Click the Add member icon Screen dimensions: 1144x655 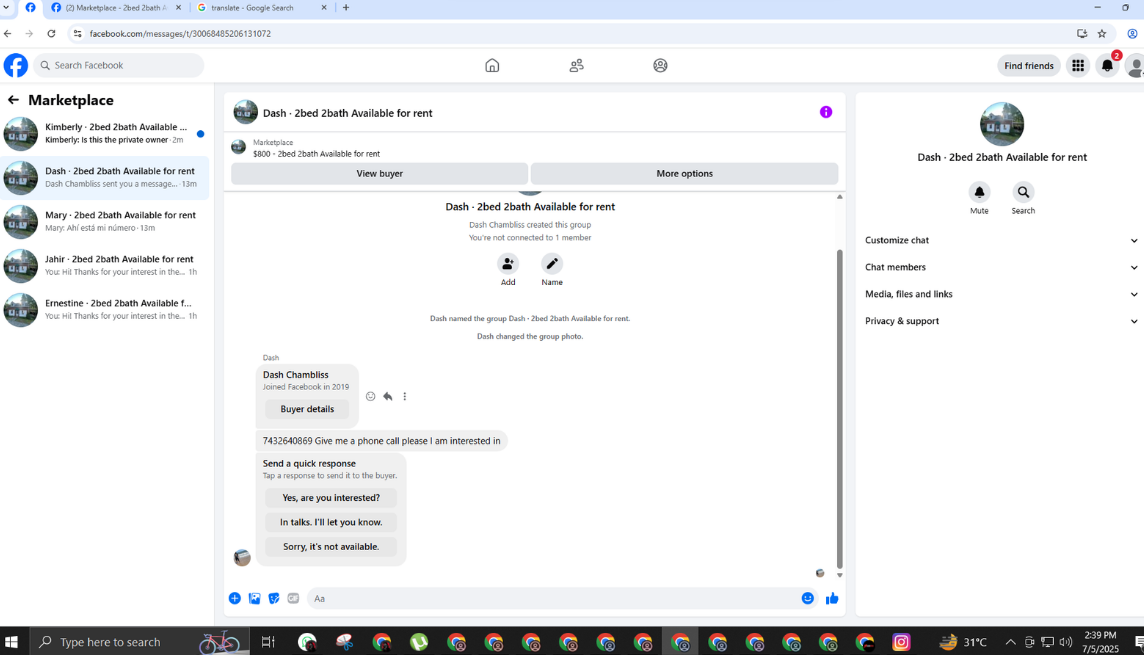click(508, 263)
